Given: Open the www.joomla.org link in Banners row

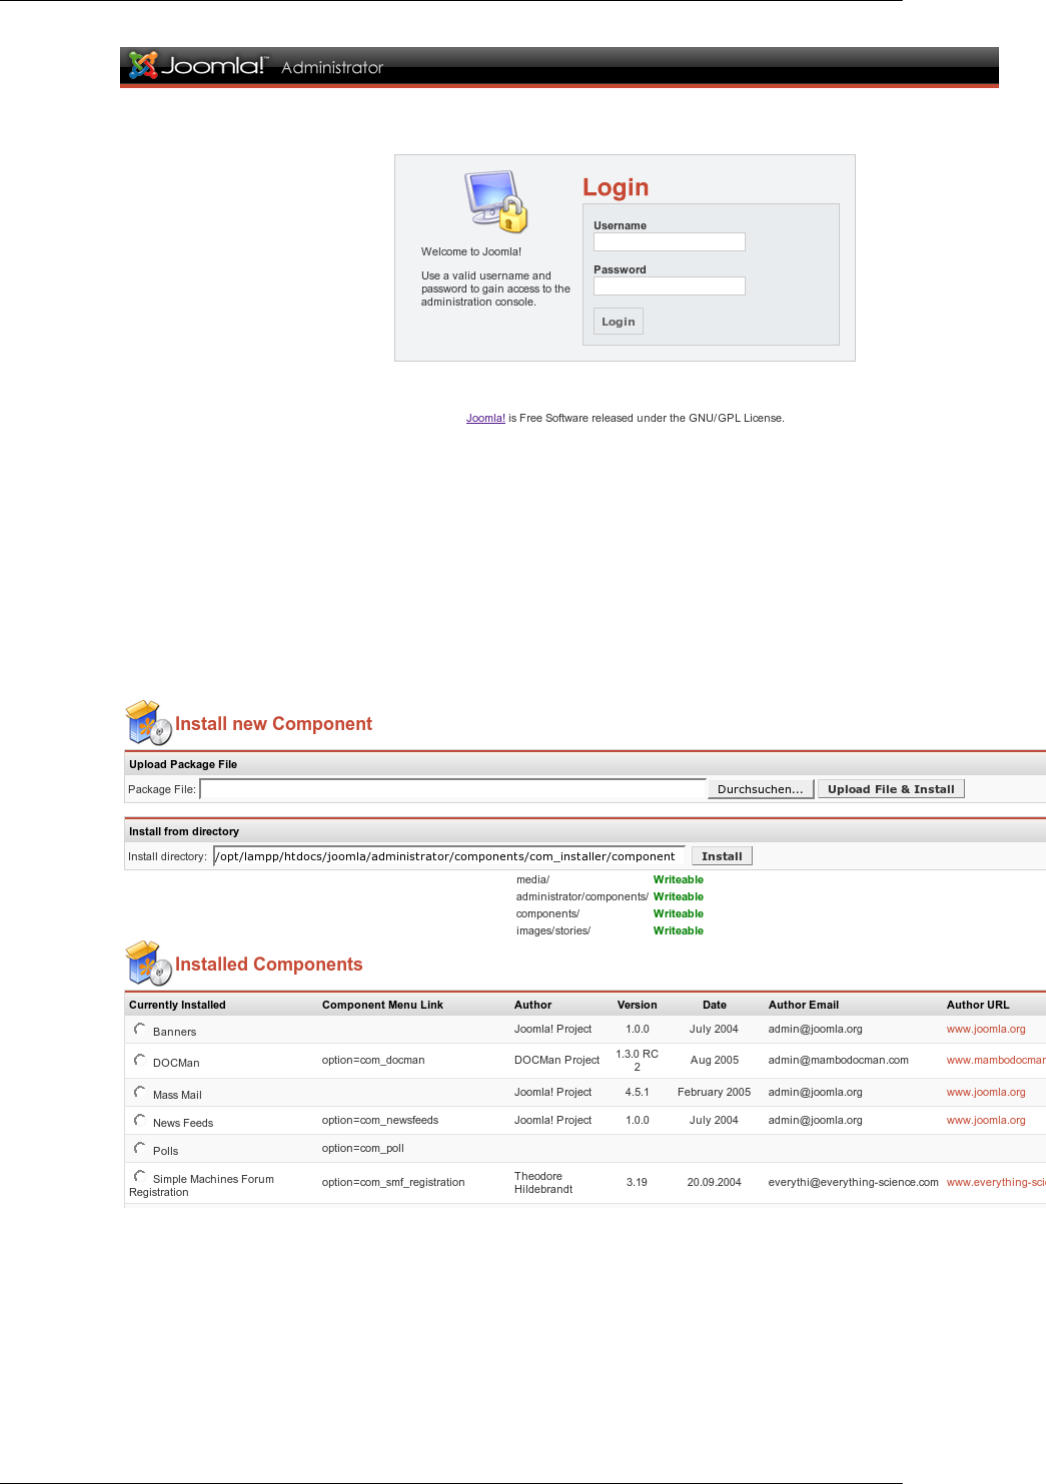Looking at the screenshot, I should [986, 1029].
